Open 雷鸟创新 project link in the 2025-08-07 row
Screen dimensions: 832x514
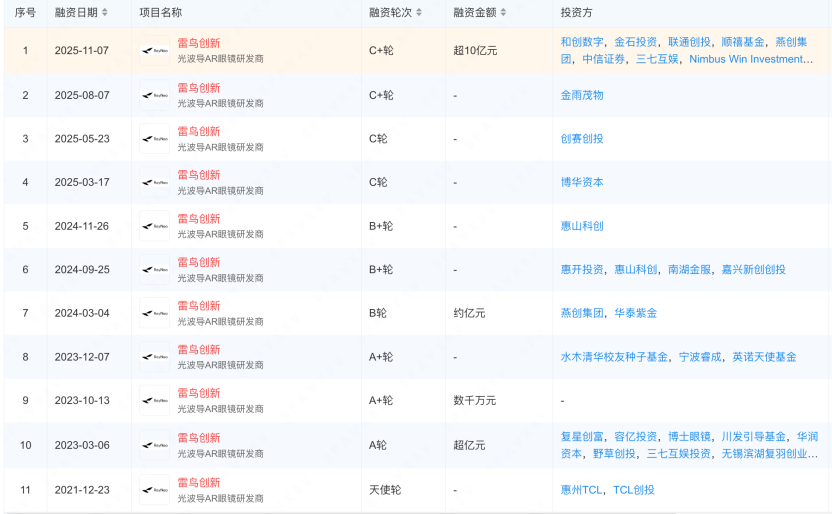[x=199, y=88]
